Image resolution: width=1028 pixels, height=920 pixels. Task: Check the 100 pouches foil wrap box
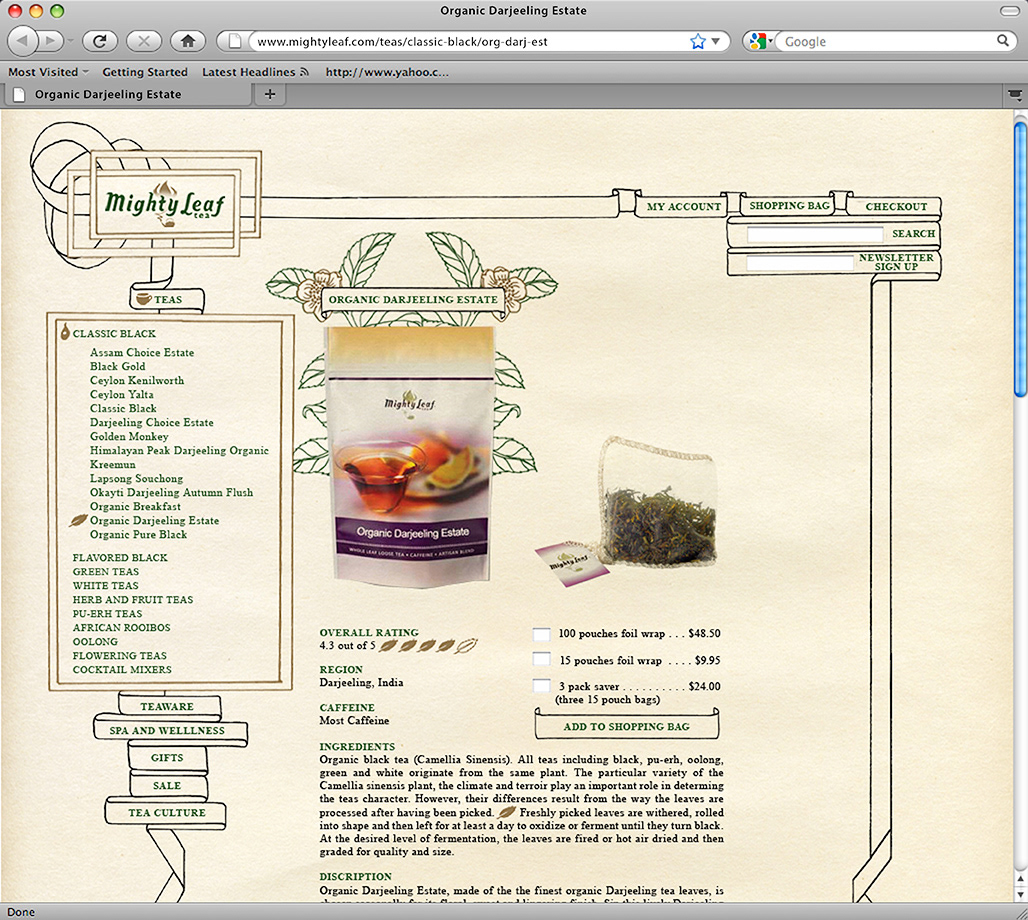(542, 634)
